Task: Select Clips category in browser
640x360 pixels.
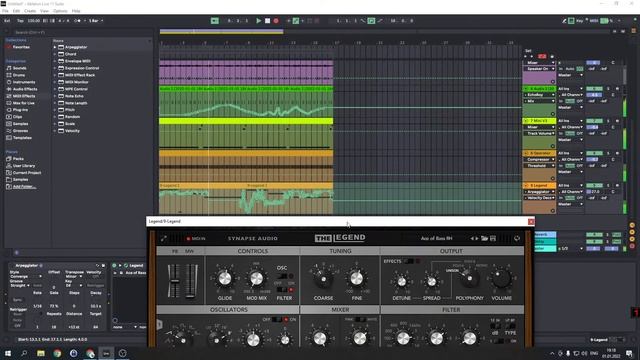Action: tap(18, 117)
